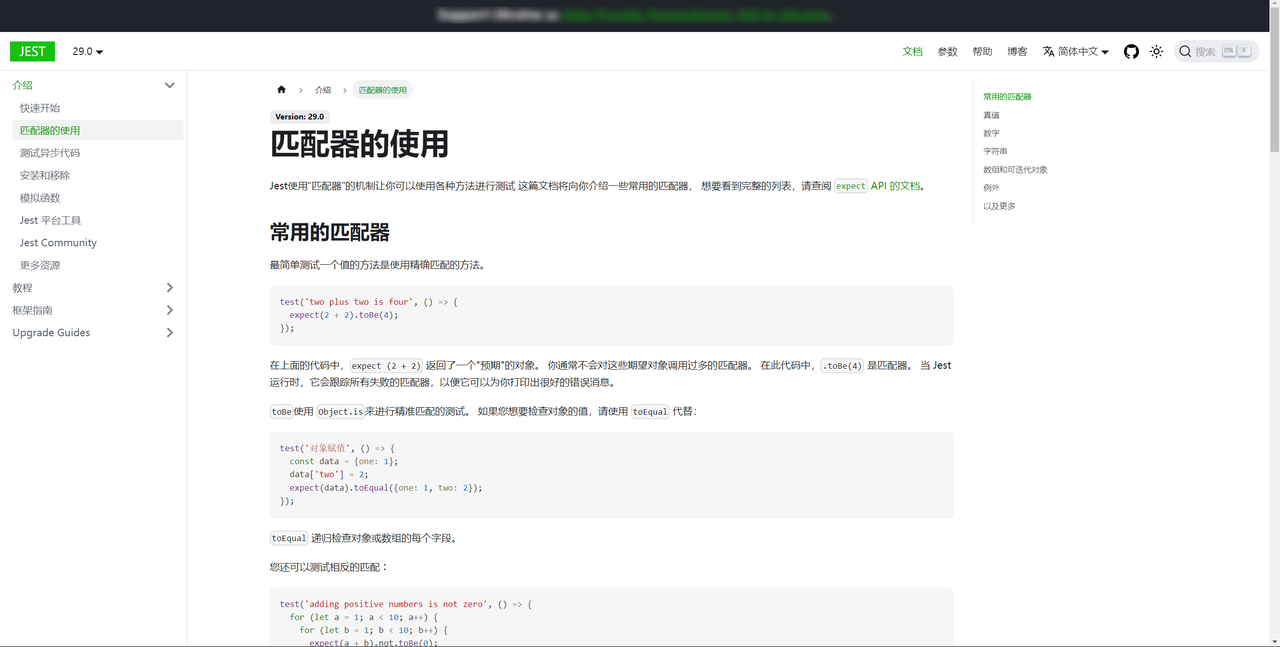Click the 'two plus two is four' code block
The height and width of the screenshot is (647, 1280).
[611, 315]
